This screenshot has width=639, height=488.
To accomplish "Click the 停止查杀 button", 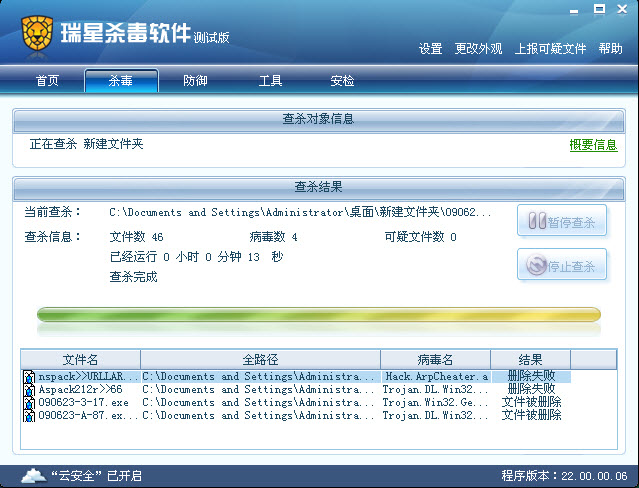I will click(562, 265).
